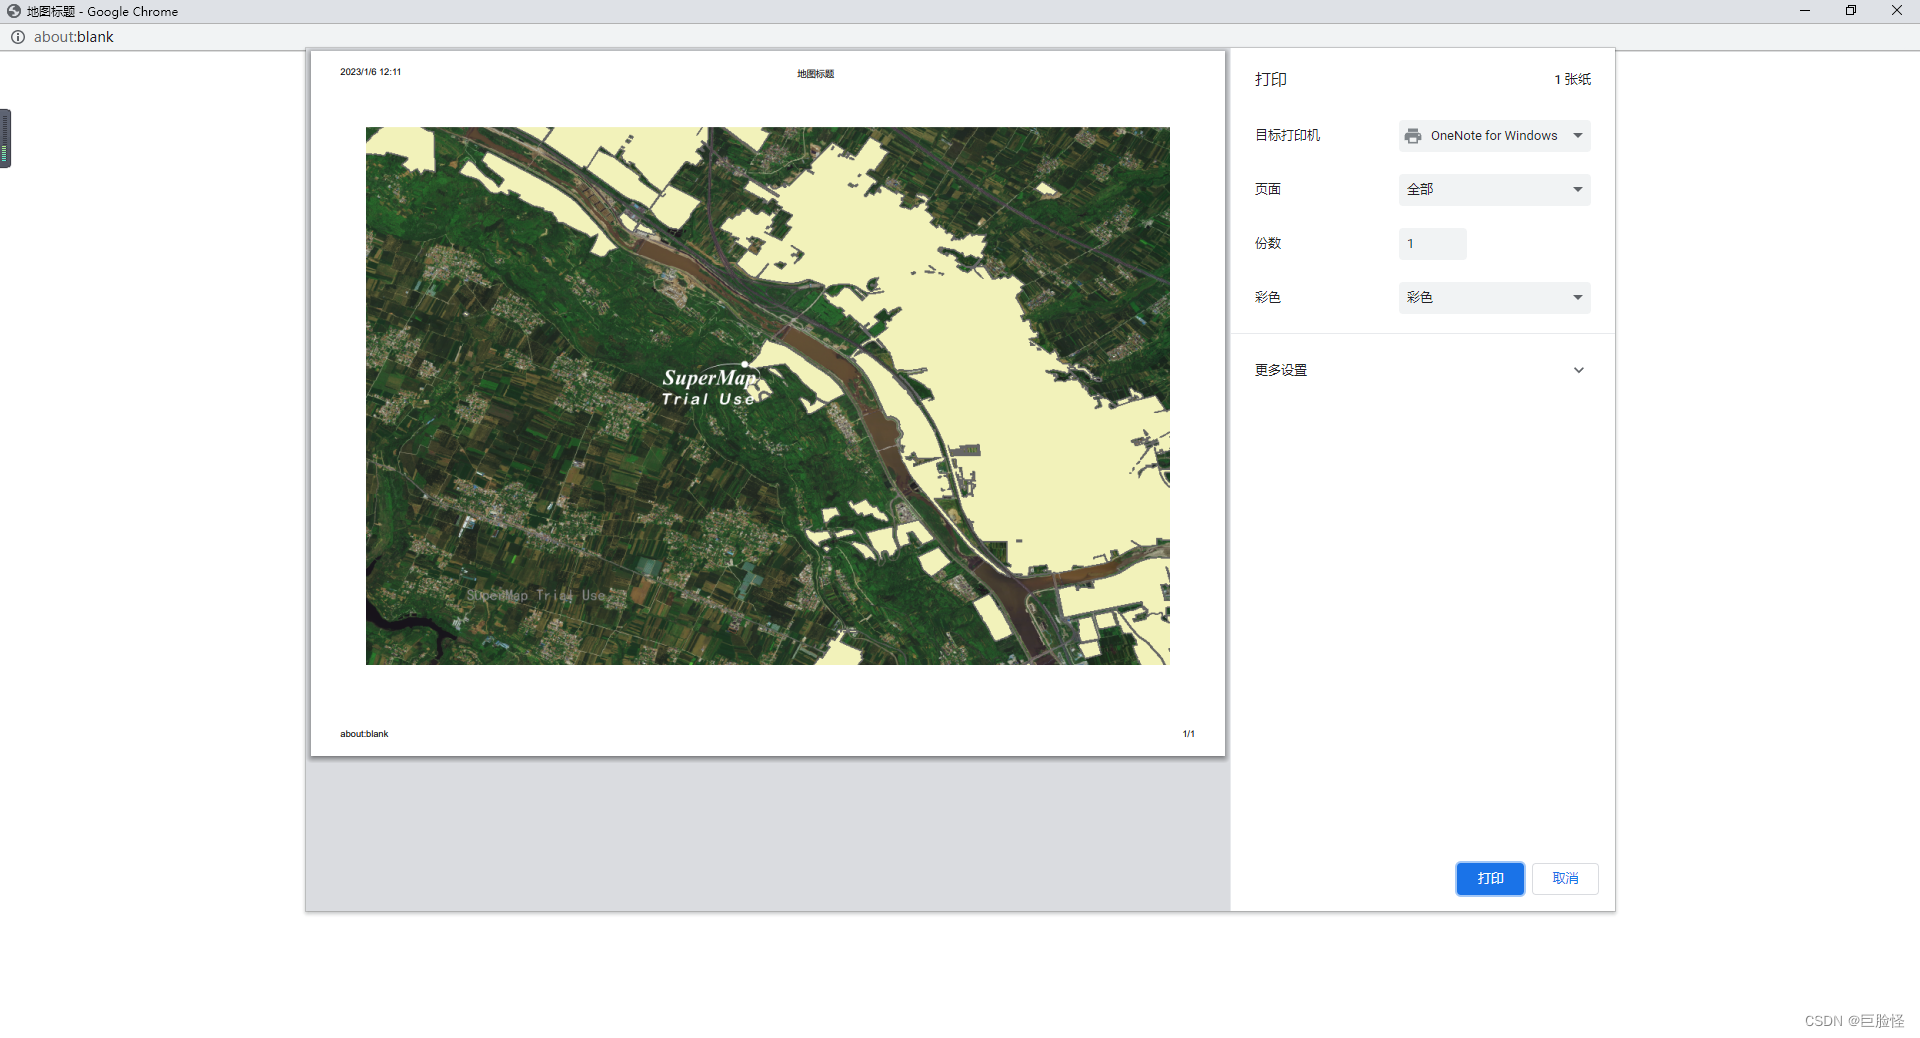Click the 2023/1/6 12:11 date header text
Screen dimensions: 1920x1038
(370, 72)
